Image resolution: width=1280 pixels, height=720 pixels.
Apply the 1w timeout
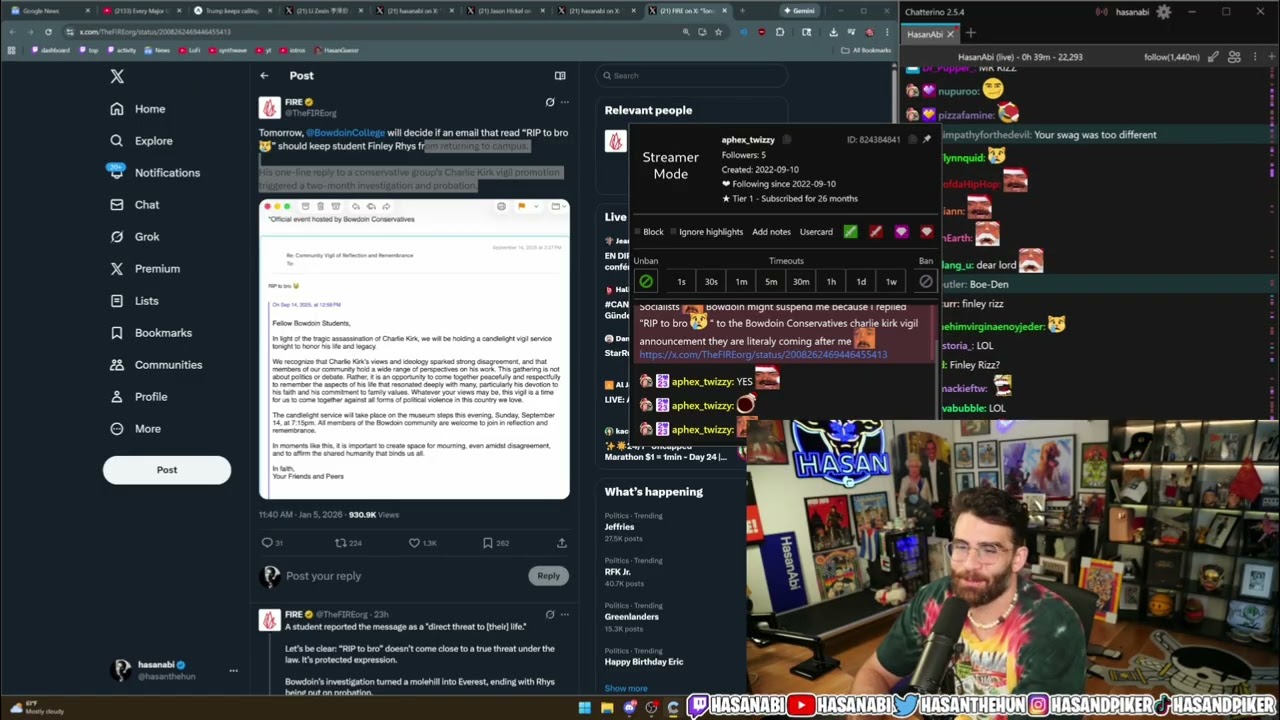point(891,282)
